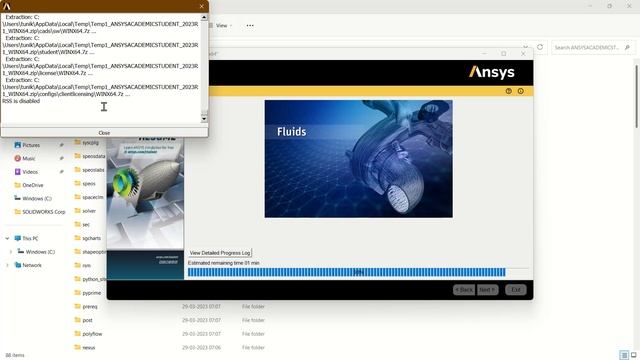Screen dimensions: 640x360
Task: Click the File folder type in polyflow row
Action: point(253,333)
